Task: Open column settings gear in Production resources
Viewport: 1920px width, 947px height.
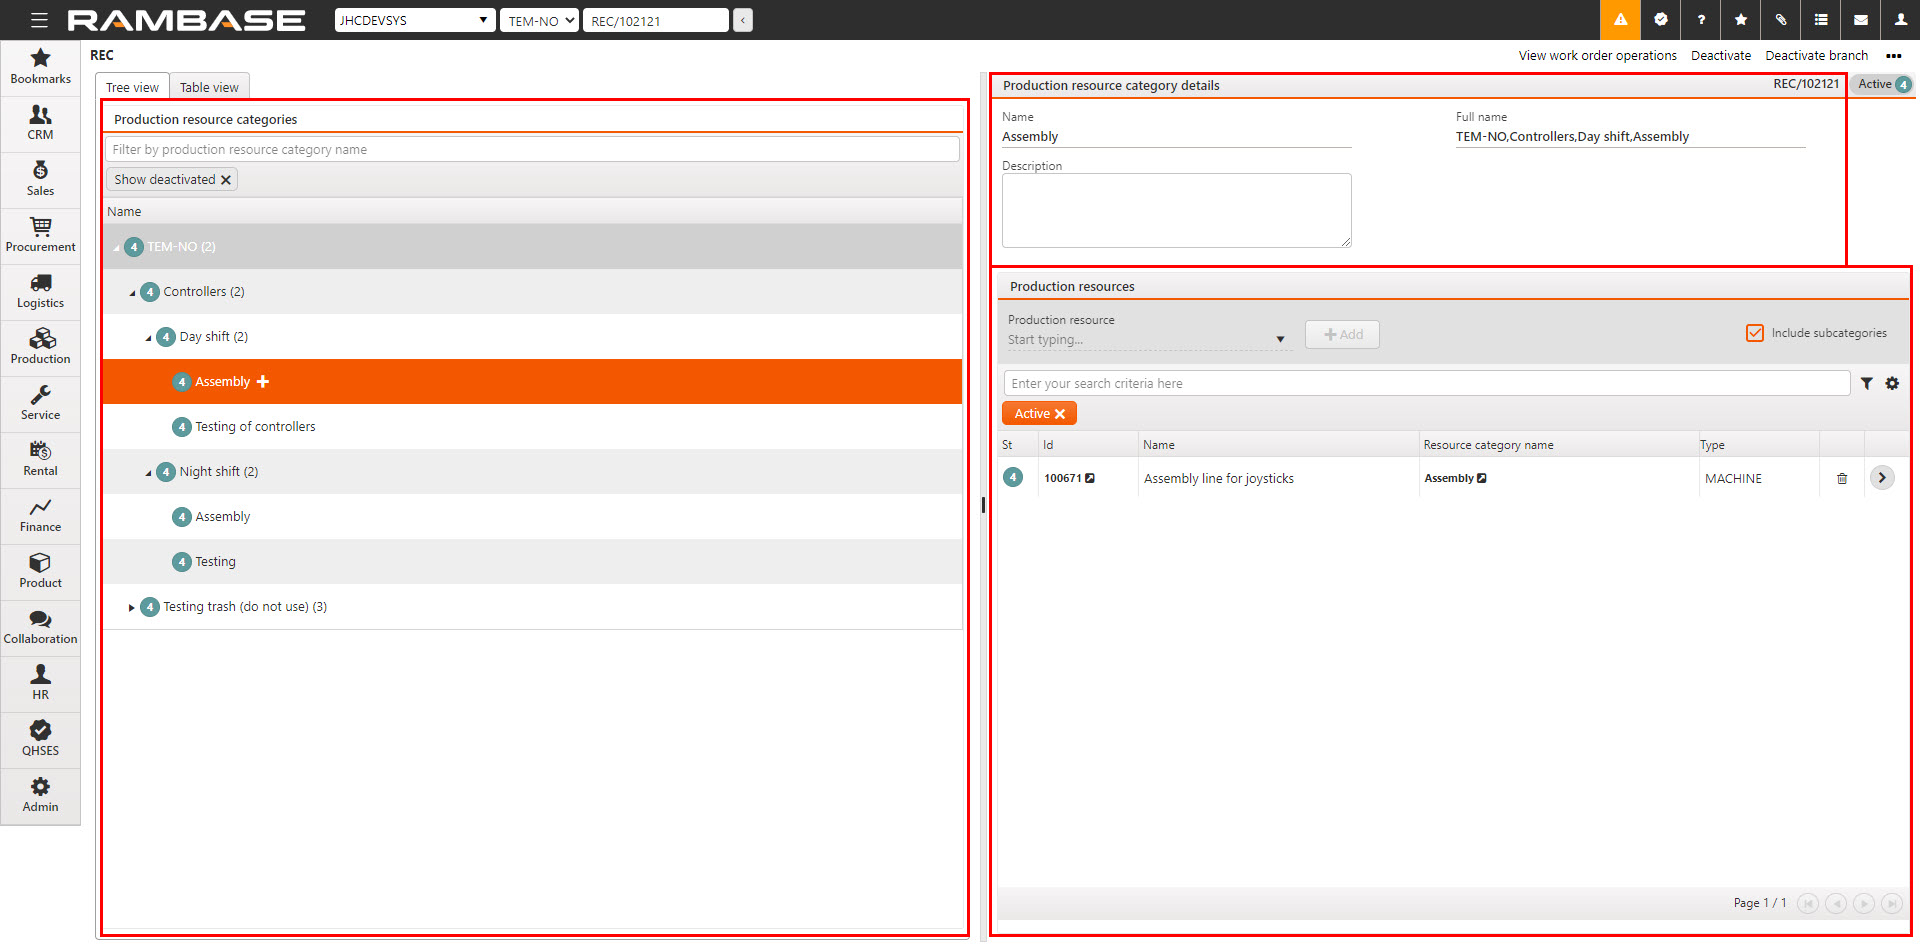Action: point(1892,384)
